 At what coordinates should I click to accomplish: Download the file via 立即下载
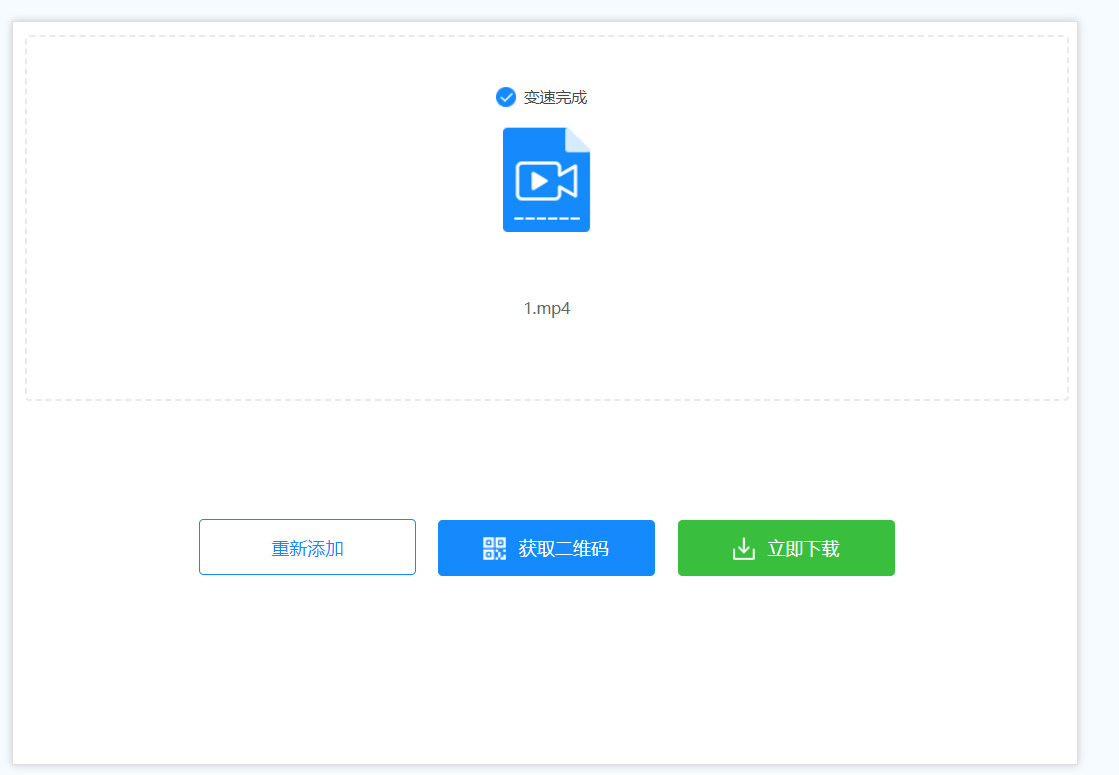click(x=786, y=548)
